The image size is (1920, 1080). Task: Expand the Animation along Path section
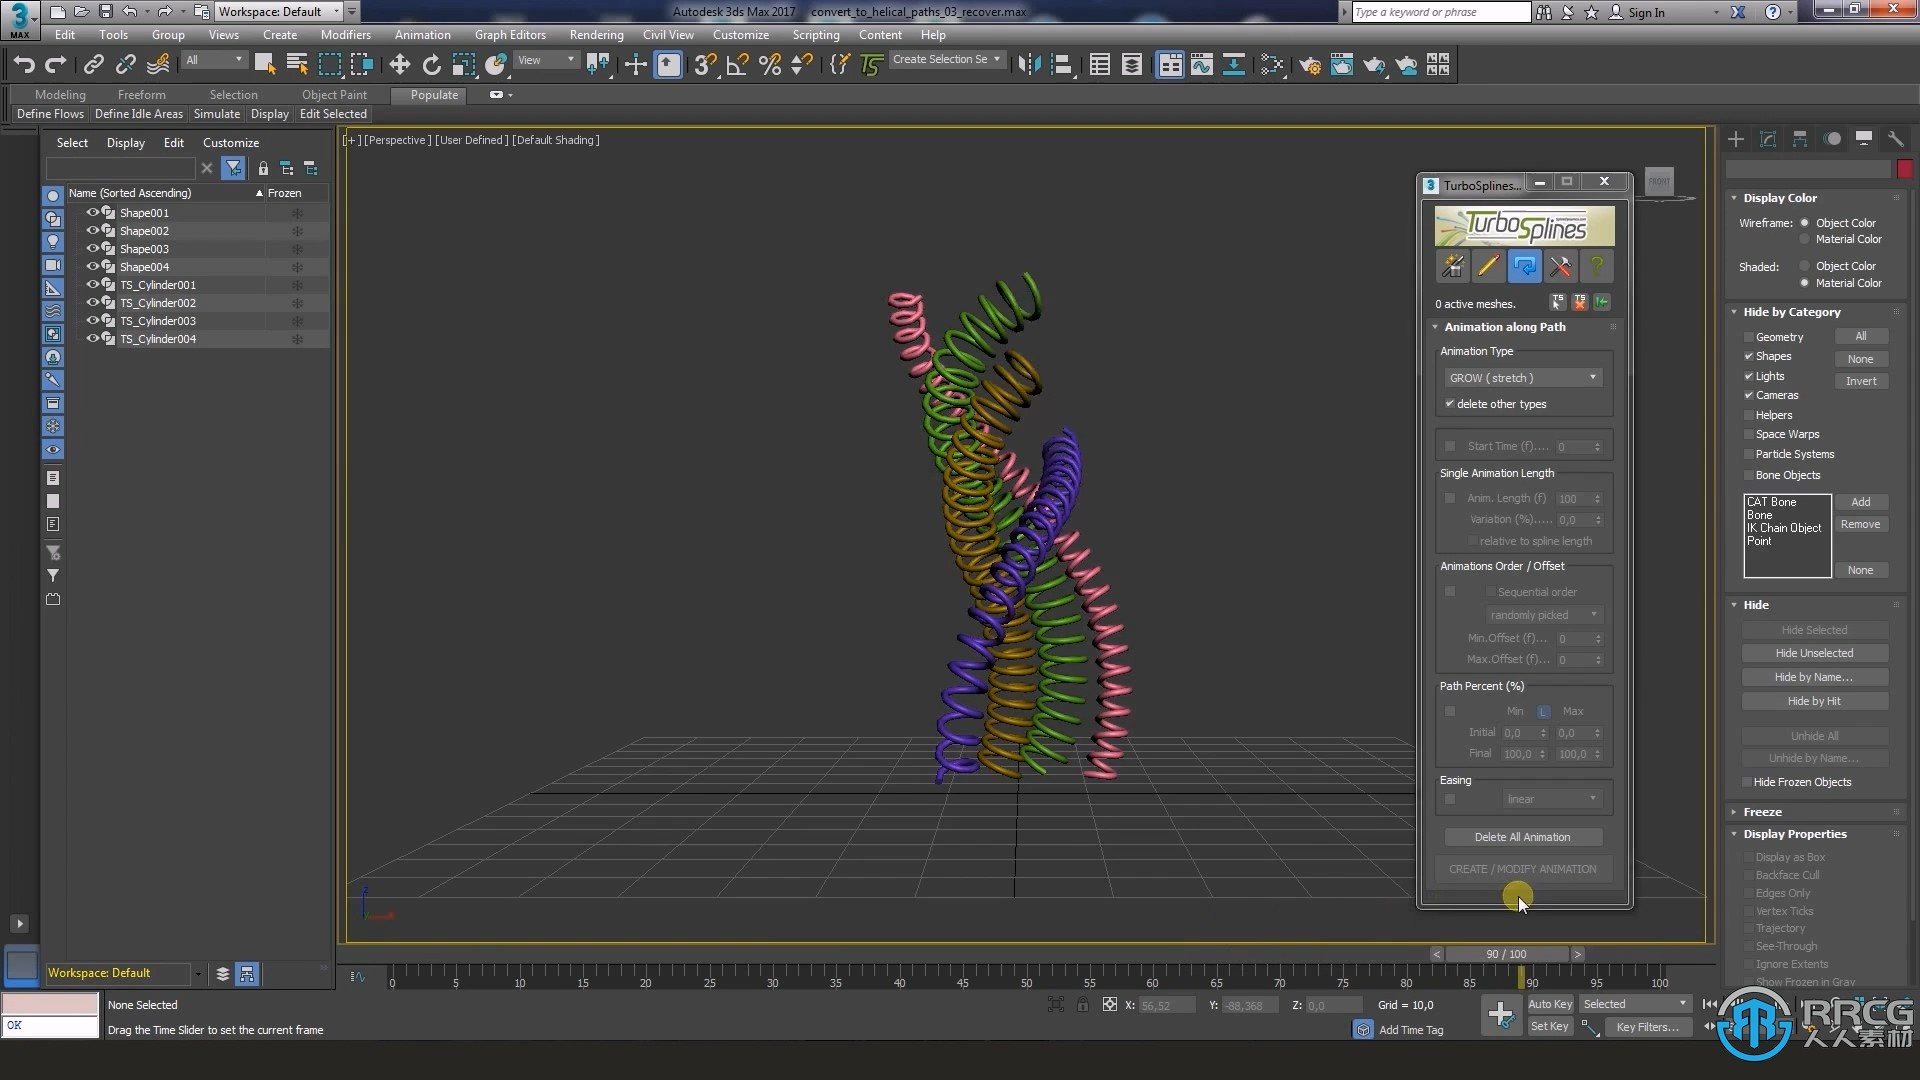pyautogui.click(x=1436, y=326)
